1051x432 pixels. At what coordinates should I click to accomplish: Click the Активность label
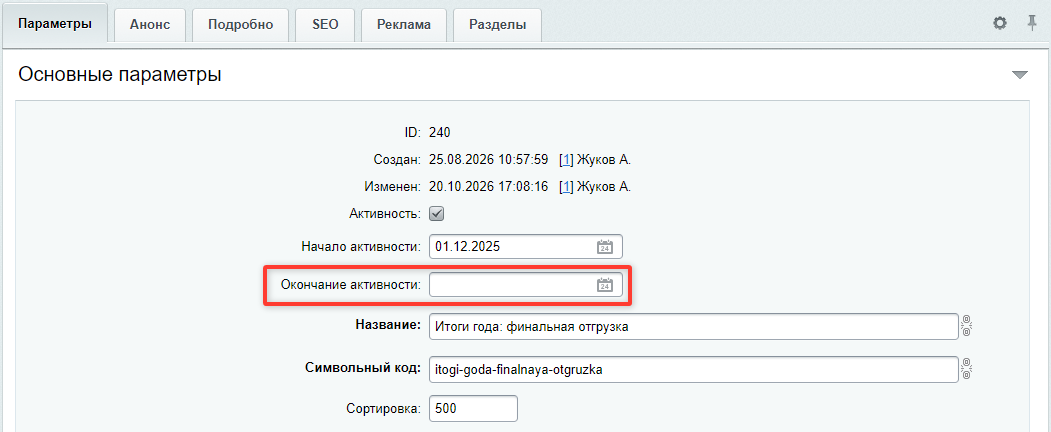click(385, 214)
